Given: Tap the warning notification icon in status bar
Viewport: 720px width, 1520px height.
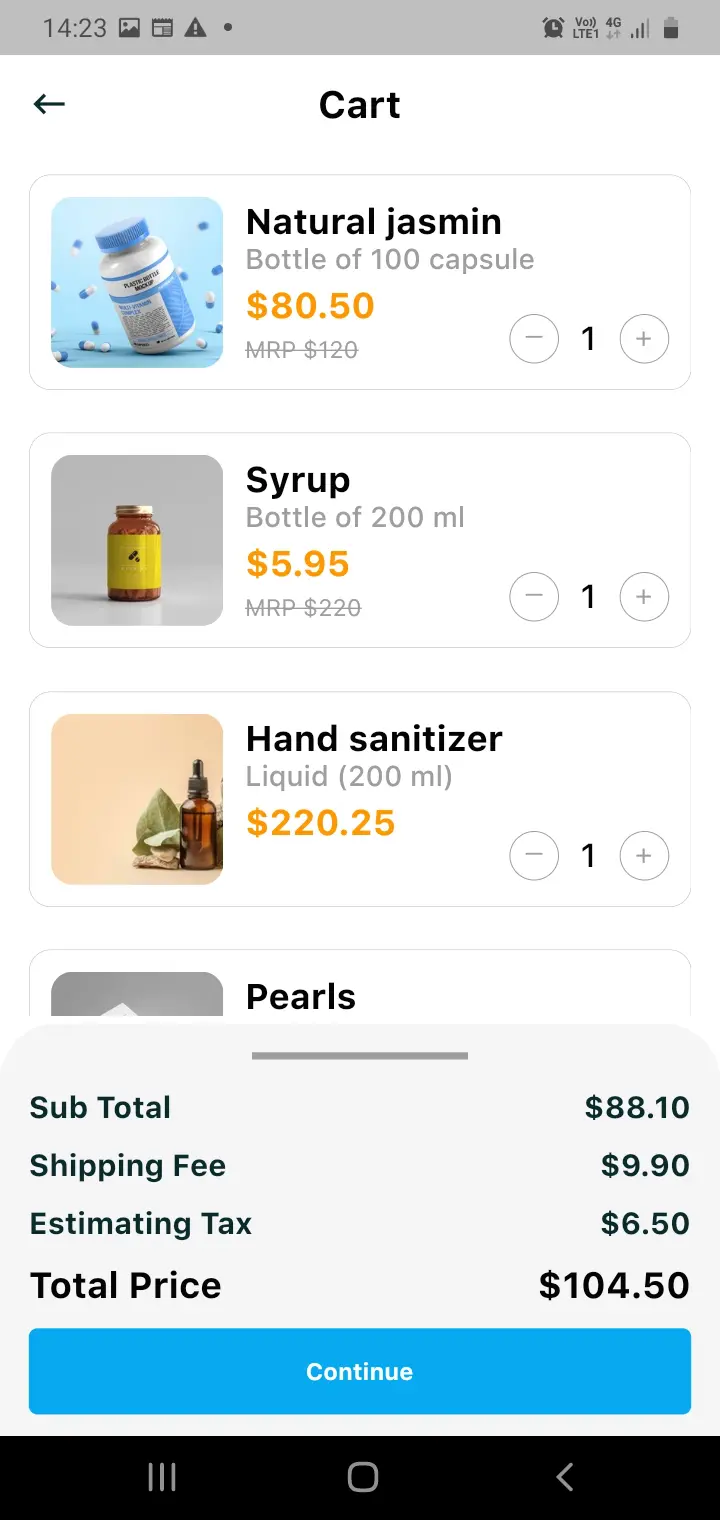Looking at the screenshot, I should point(195,28).
